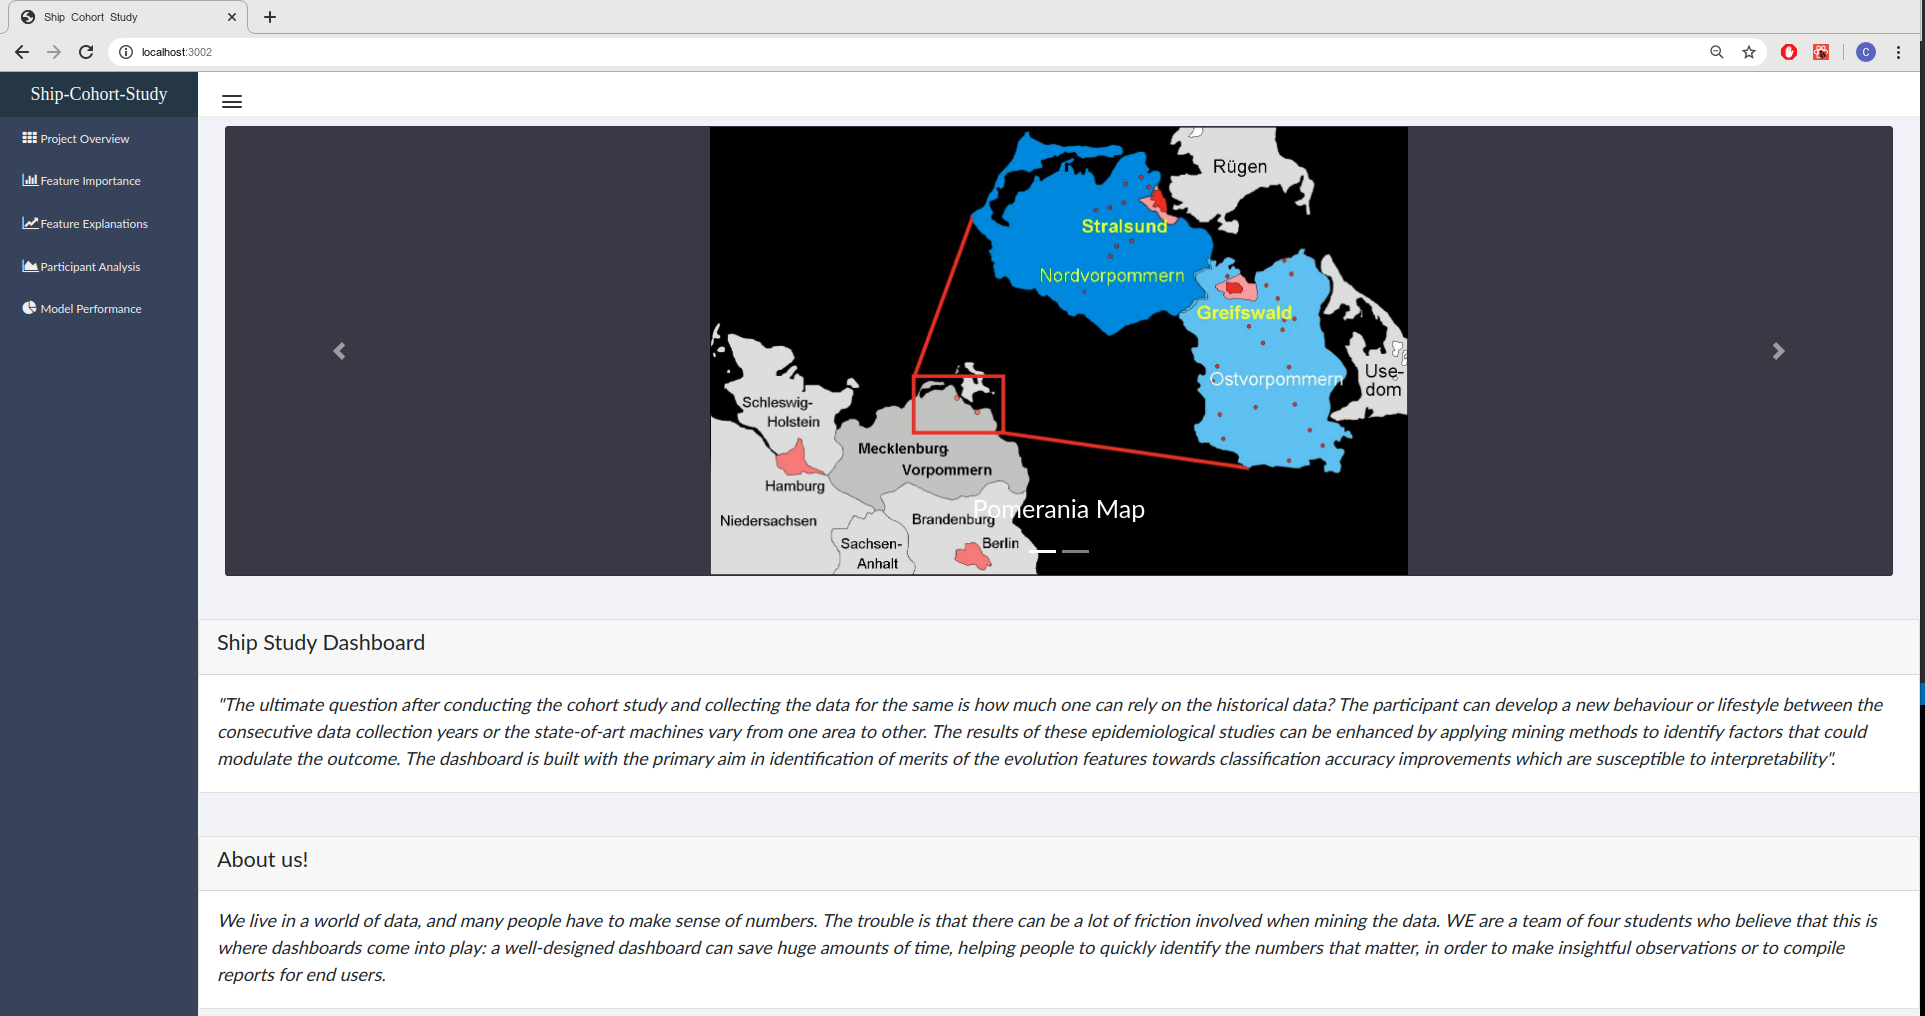The image size is (1925, 1016).
Task: Advance to the next carousel slide
Action: pos(1778,351)
